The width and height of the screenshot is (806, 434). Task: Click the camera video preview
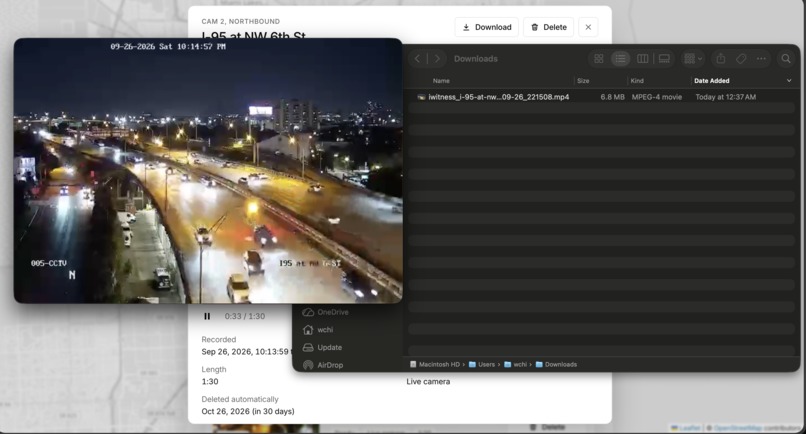(x=208, y=170)
